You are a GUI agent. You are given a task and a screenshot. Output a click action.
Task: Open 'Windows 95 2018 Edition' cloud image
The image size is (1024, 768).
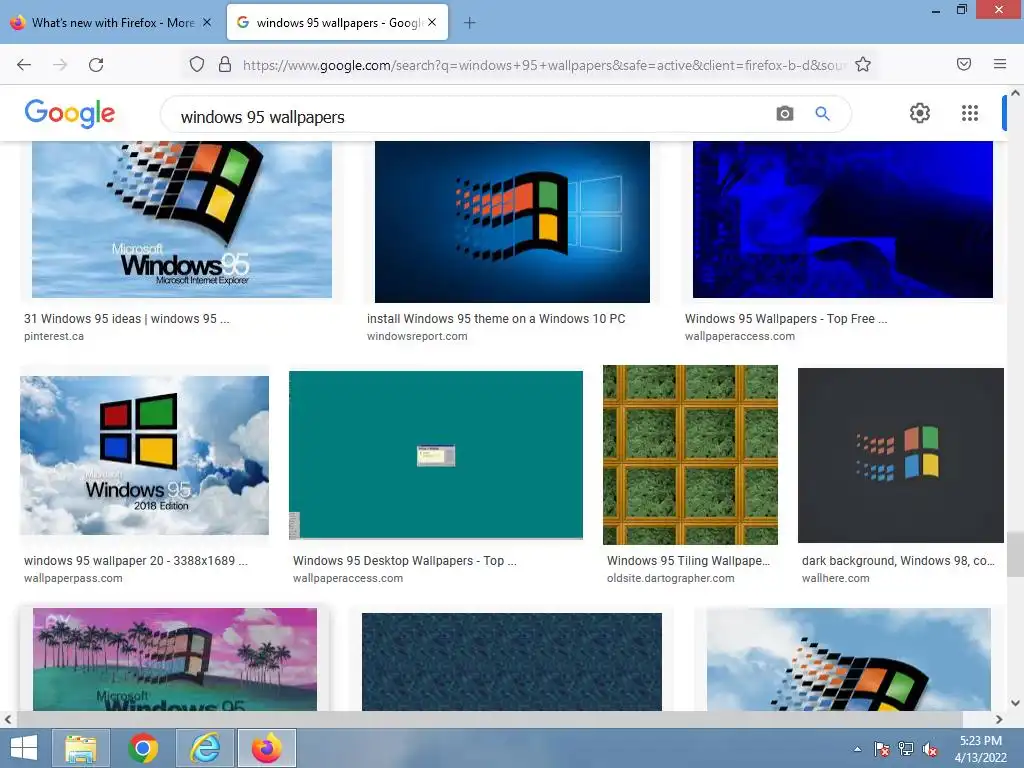click(144, 455)
